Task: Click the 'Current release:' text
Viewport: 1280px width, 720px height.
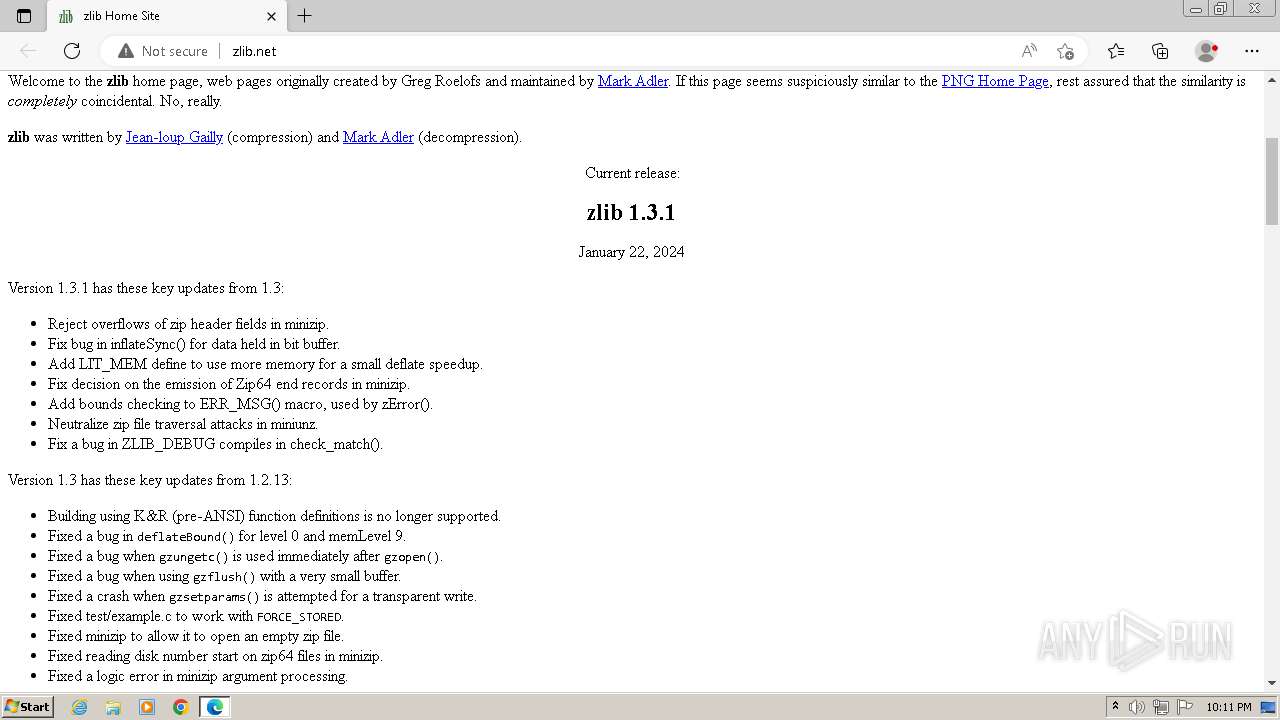Action: pyautogui.click(x=632, y=173)
